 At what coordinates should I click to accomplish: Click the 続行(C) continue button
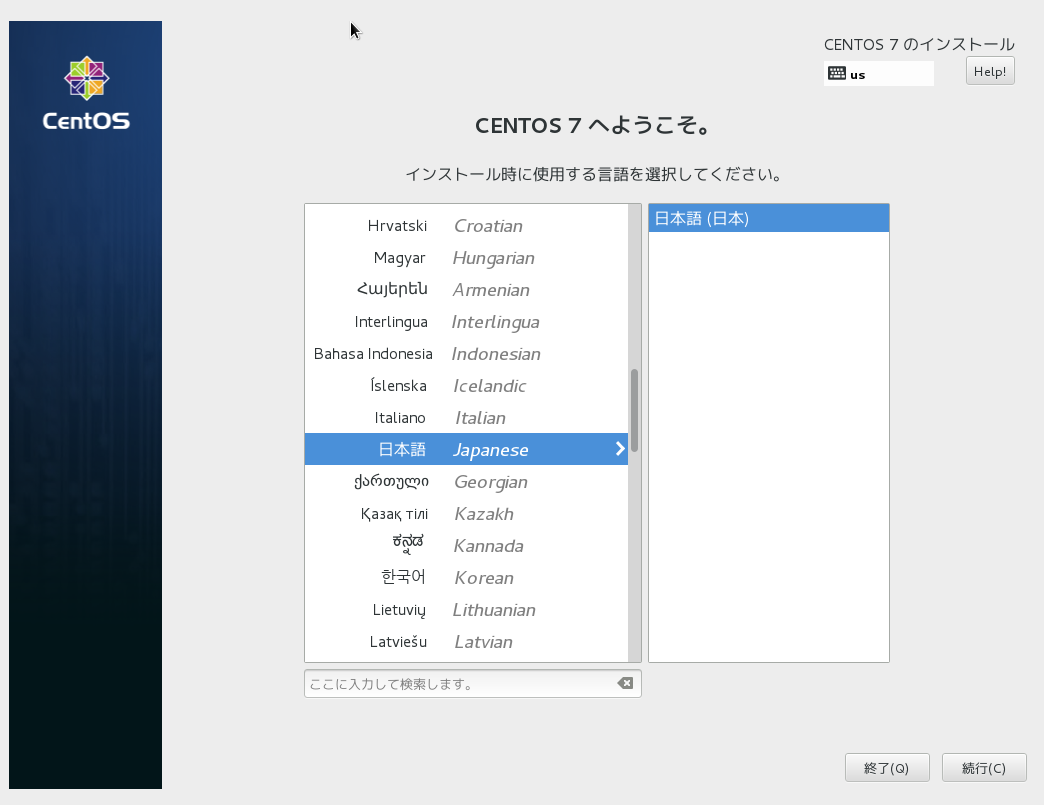coord(983,767)
